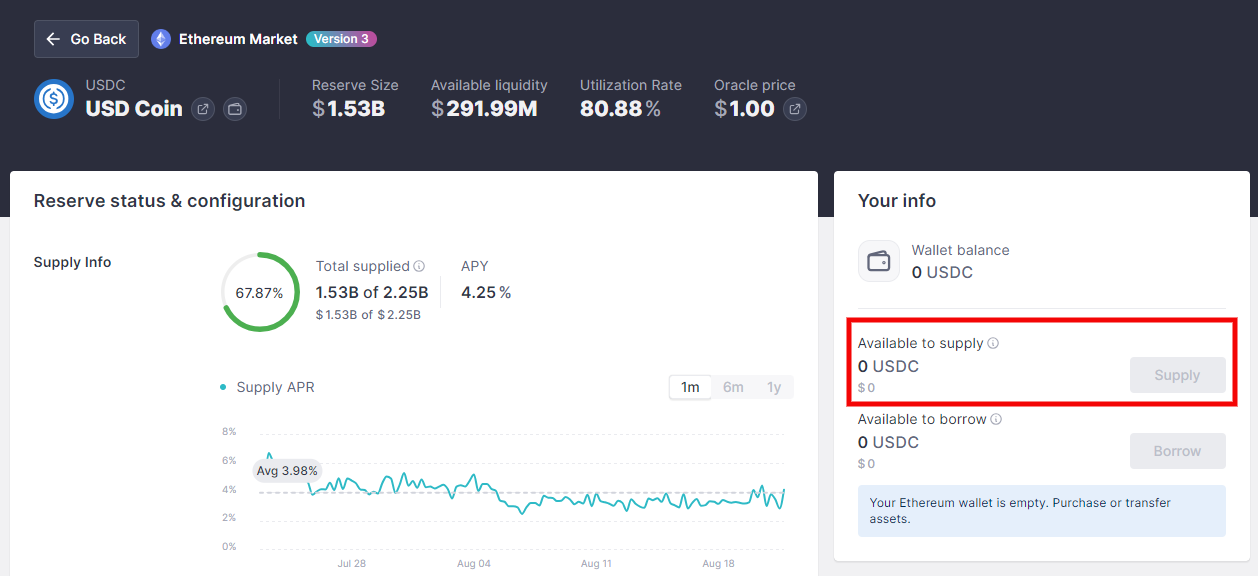Click the Supply APR line chart
Image resolution: width=1258 pixels, height=576 pixels.
pos(523,489)
